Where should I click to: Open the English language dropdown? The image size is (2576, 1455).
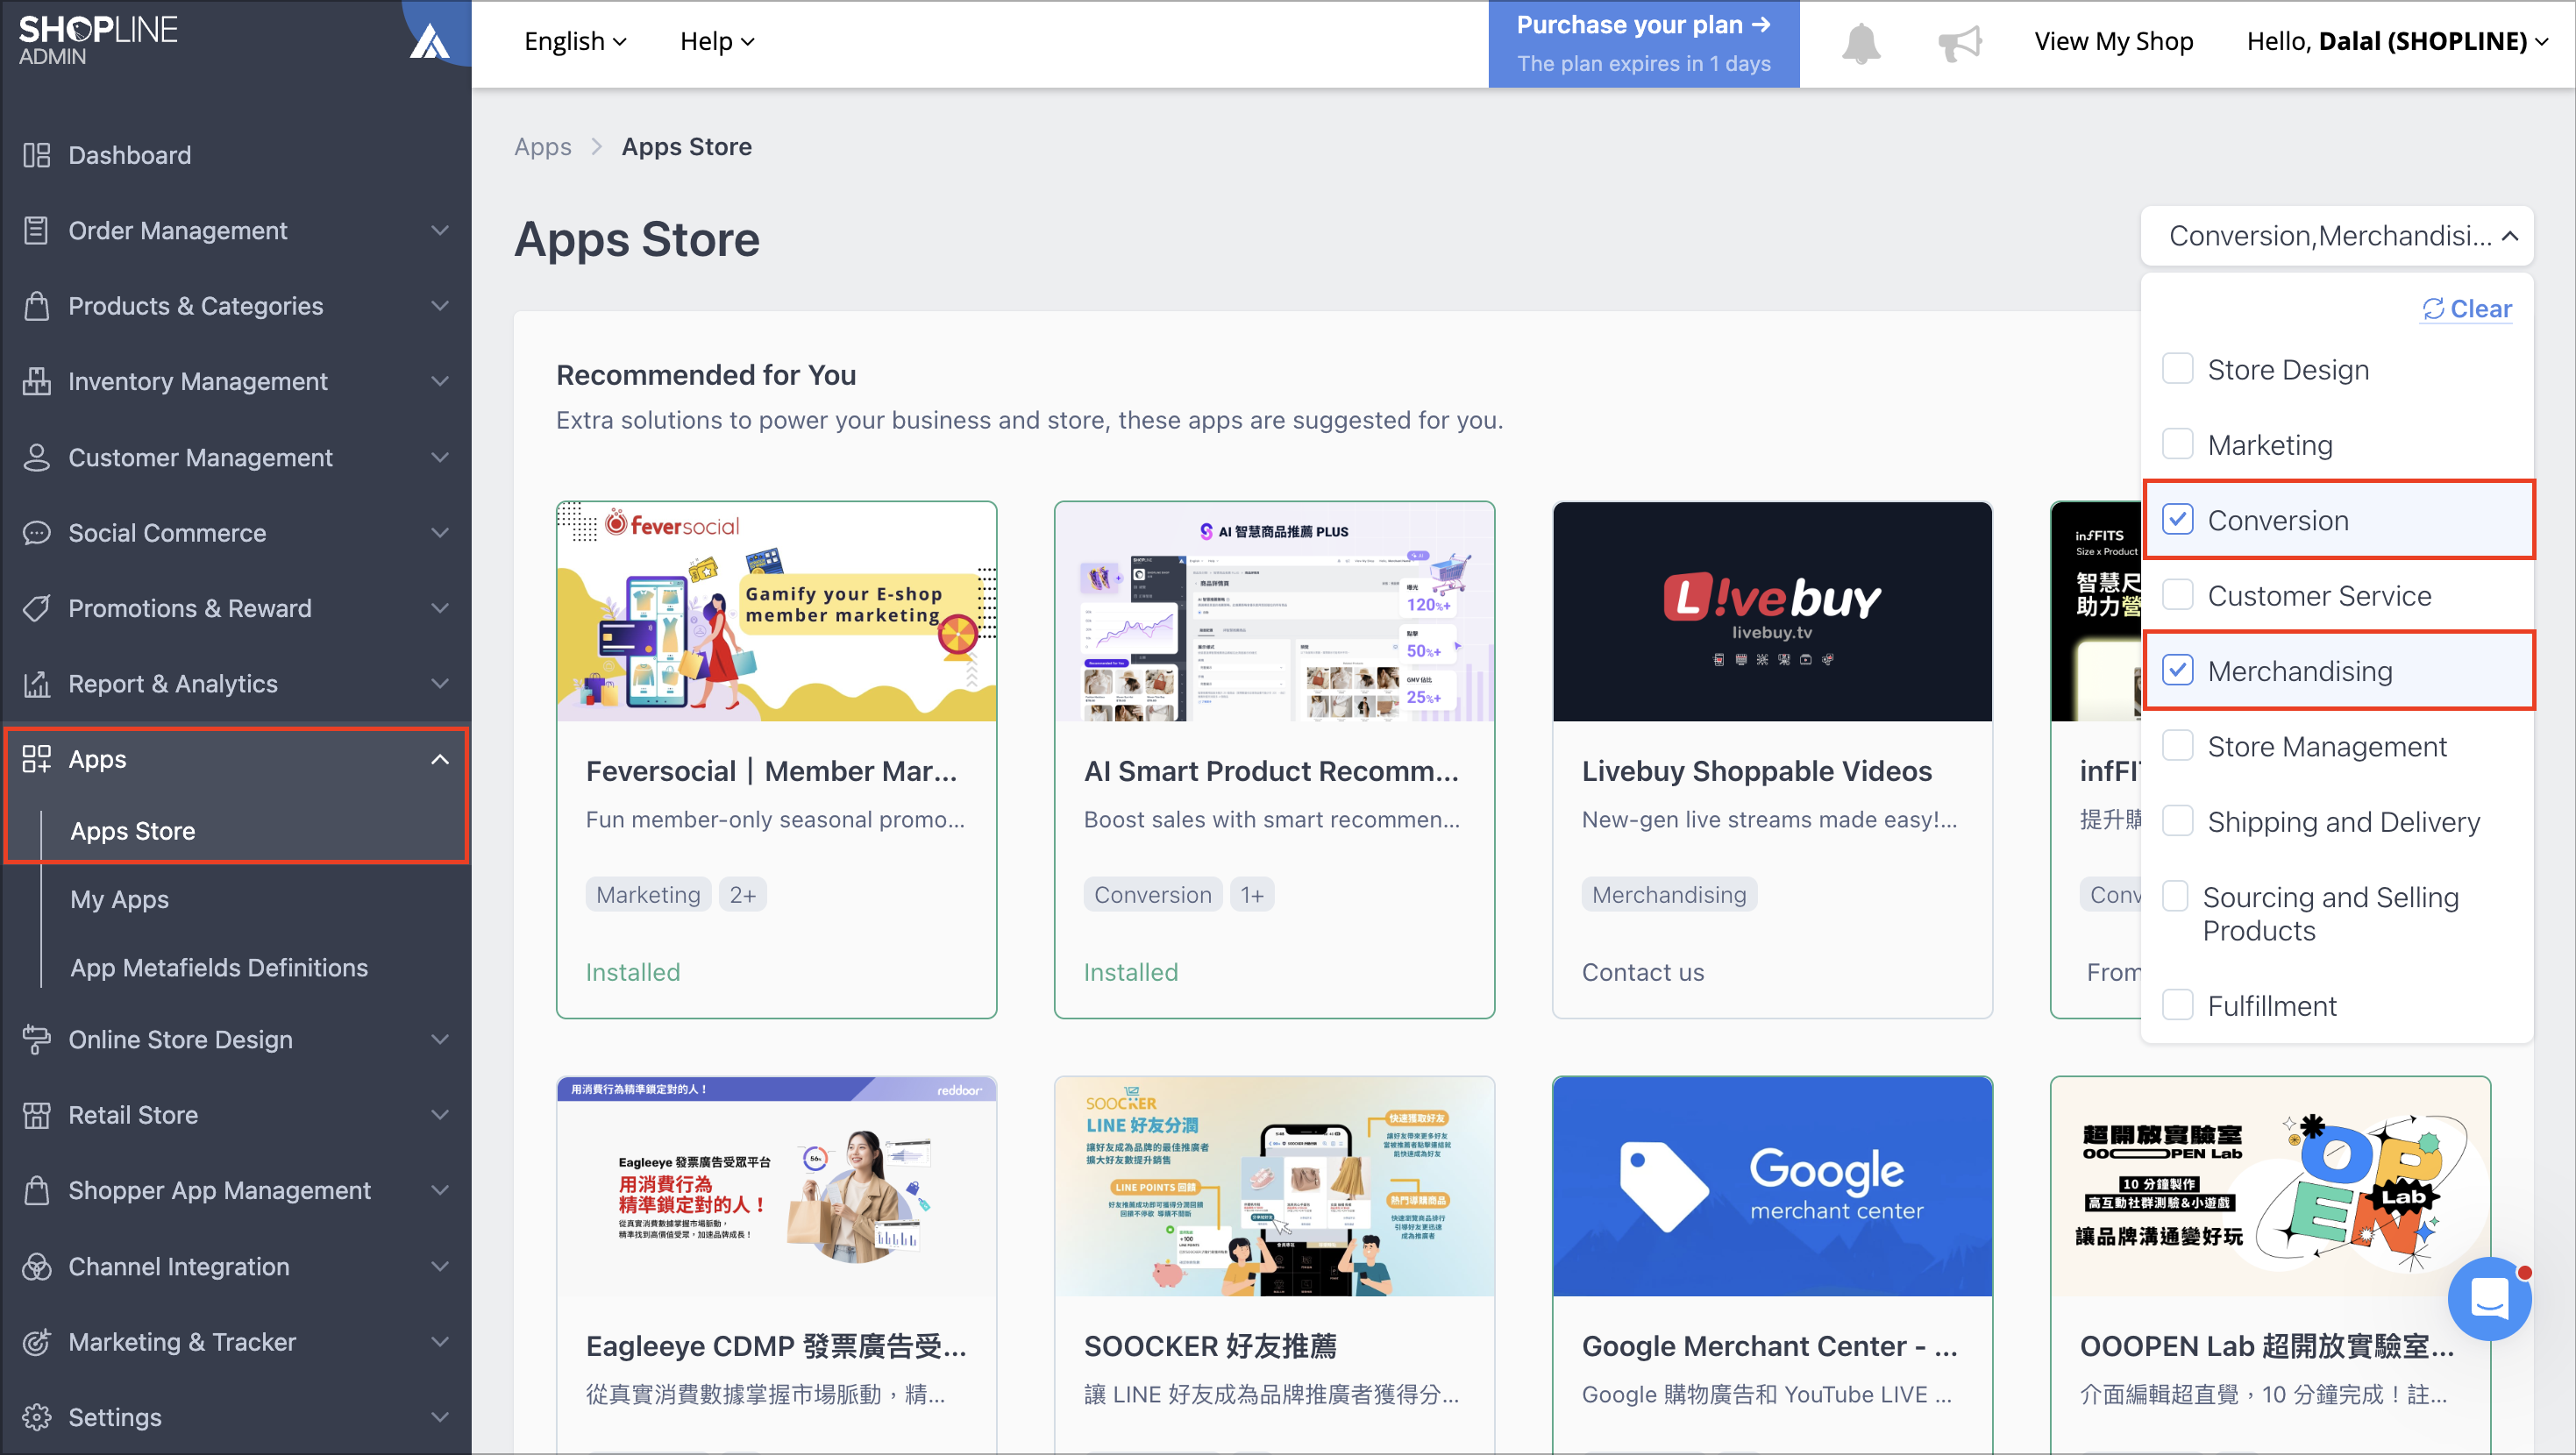pos(575,41)
